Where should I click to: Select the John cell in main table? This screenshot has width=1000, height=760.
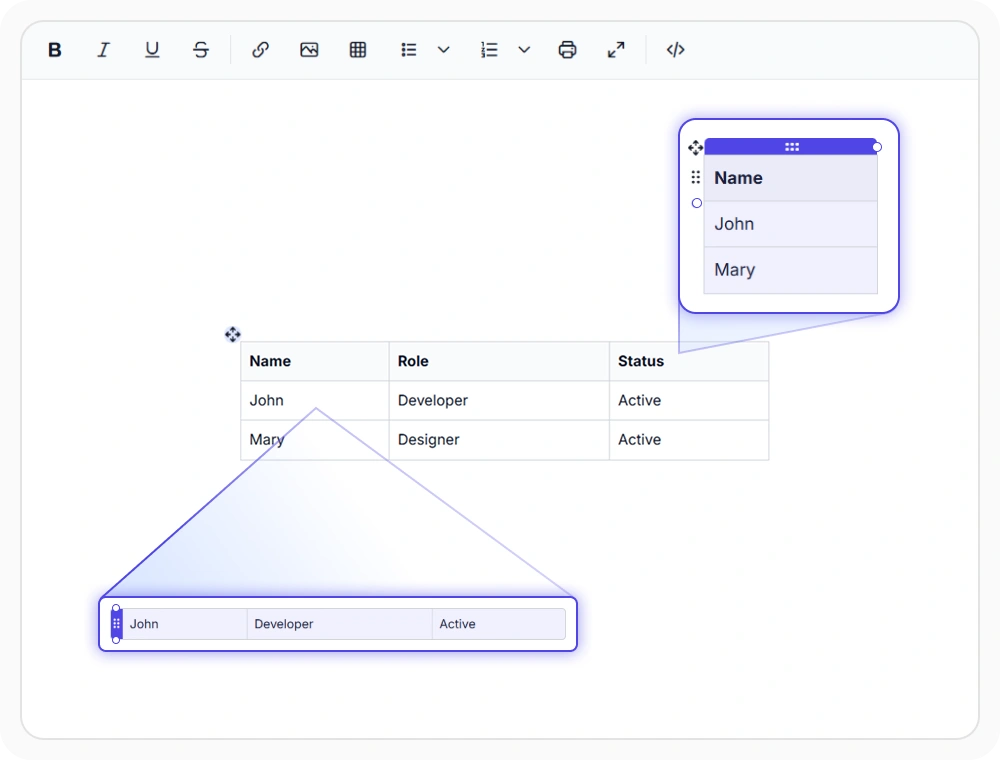click(315, 400)
